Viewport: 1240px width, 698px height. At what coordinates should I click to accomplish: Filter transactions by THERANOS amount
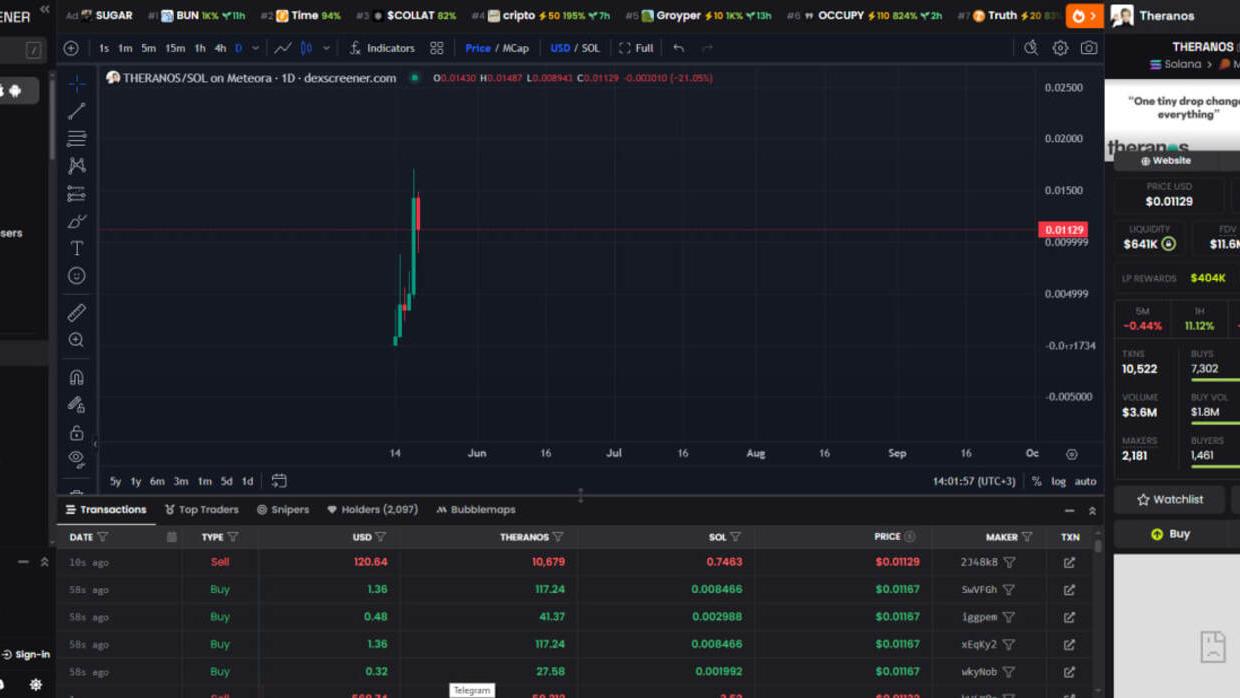click(x=558, y=537)
